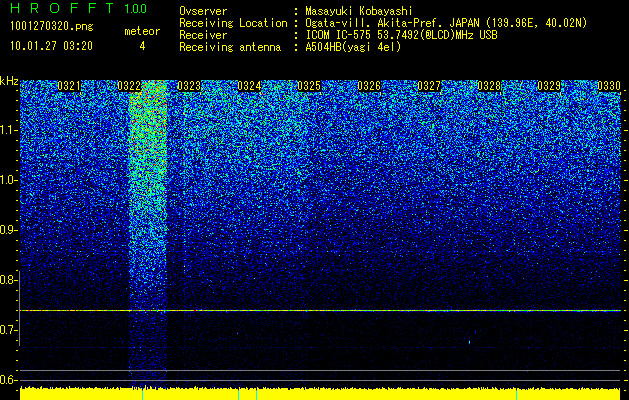Click the 0328 time marker
This screenshot has height=400, width=629.
point(489,86)
